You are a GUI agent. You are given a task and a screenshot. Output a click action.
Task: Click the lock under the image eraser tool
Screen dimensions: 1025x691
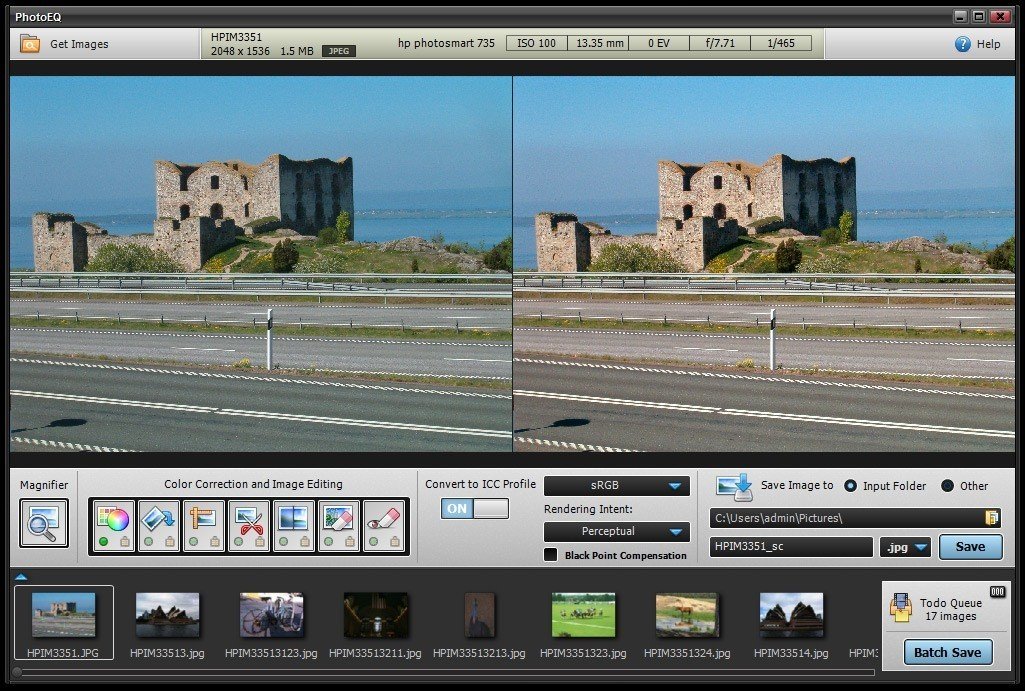[350, 541]
